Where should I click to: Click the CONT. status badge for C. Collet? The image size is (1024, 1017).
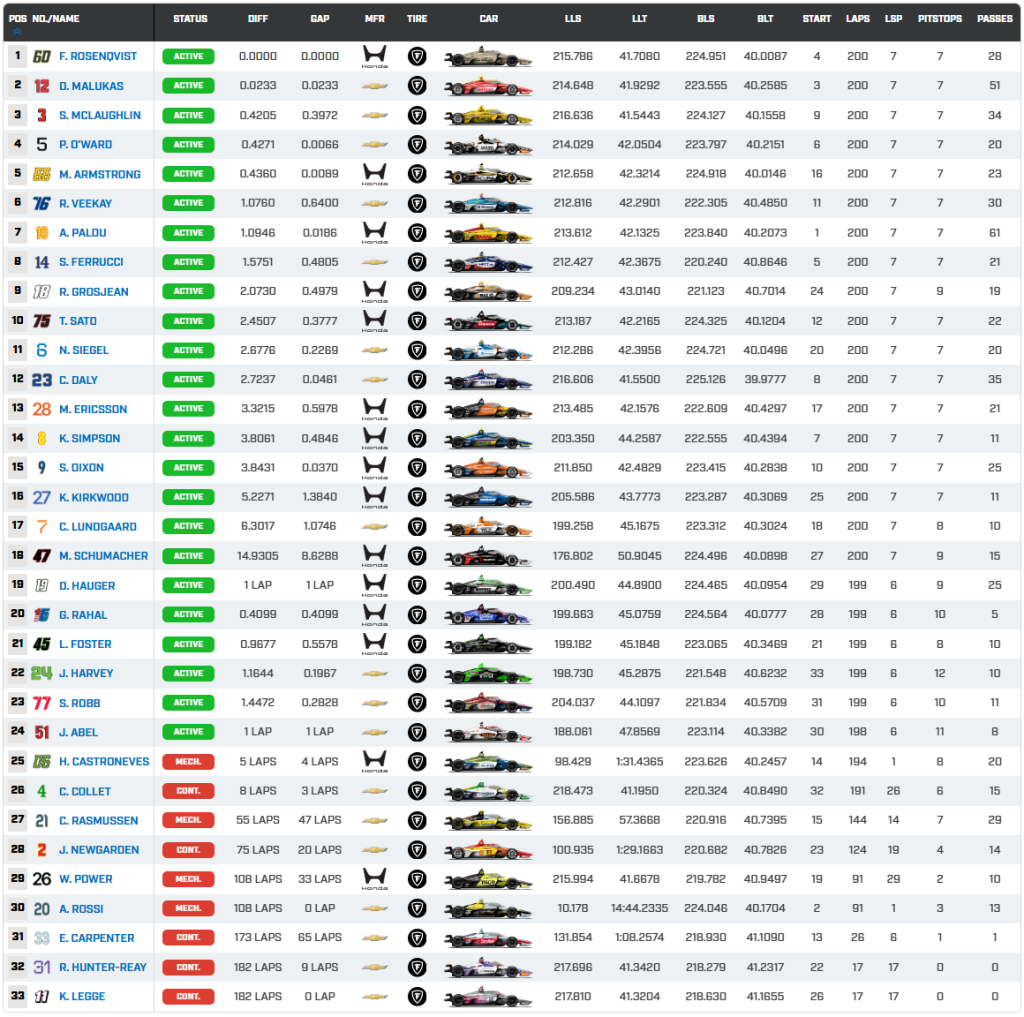pos(188,791)
